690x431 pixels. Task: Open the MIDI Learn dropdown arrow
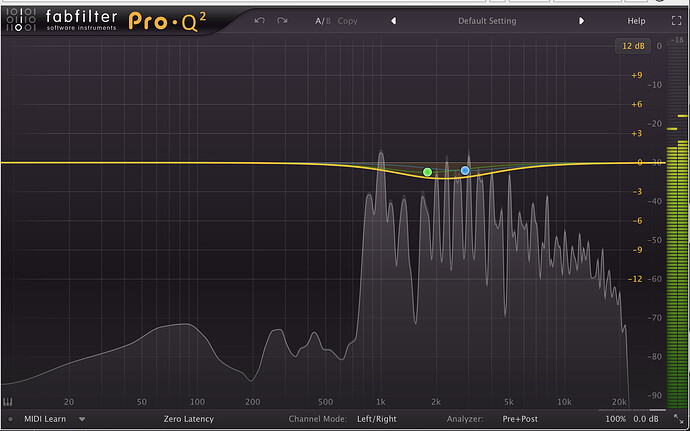82,419
